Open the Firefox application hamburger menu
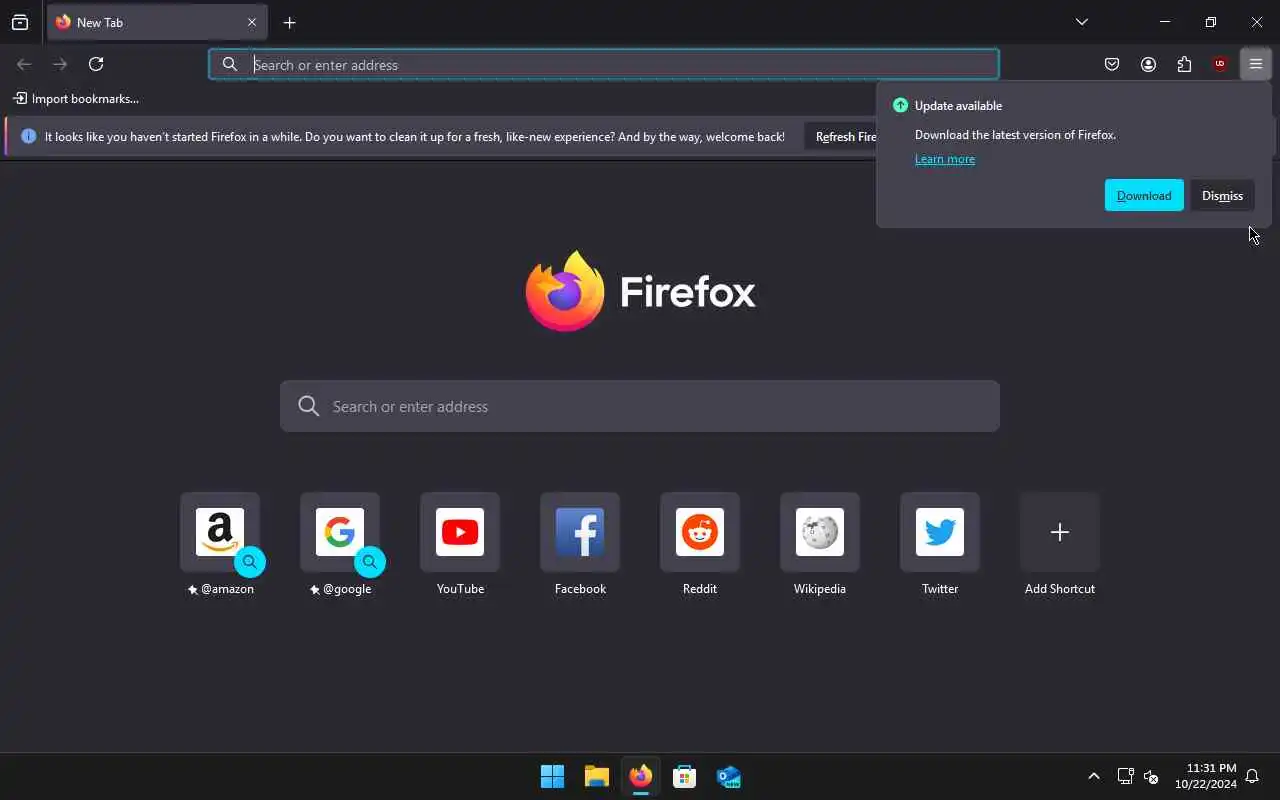 1256,64
